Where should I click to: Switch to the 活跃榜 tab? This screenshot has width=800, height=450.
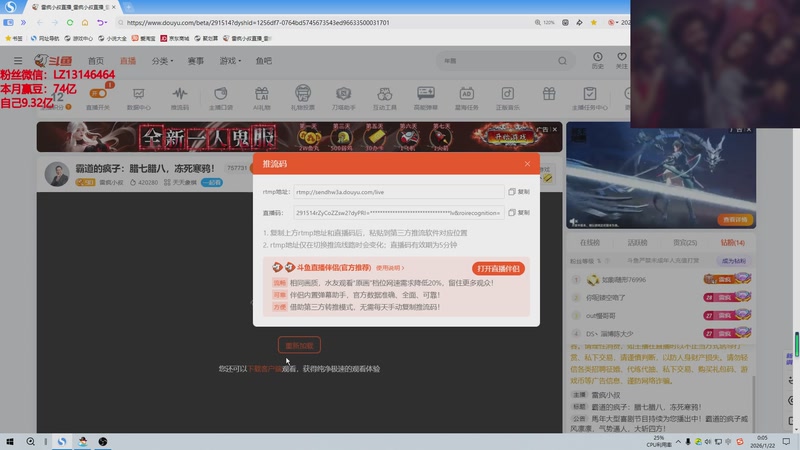(637, 242)
